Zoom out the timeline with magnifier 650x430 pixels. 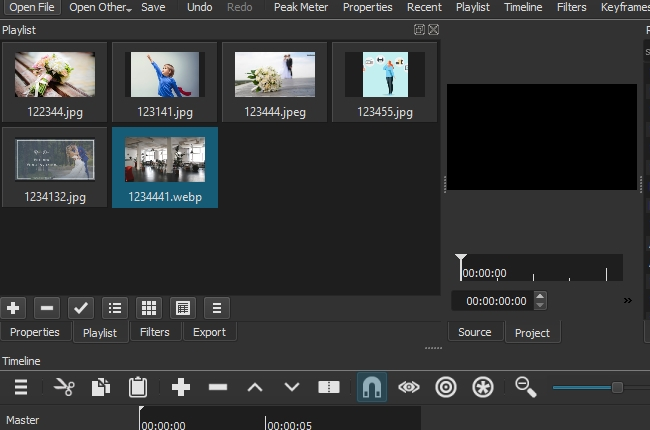coord(526,387)
